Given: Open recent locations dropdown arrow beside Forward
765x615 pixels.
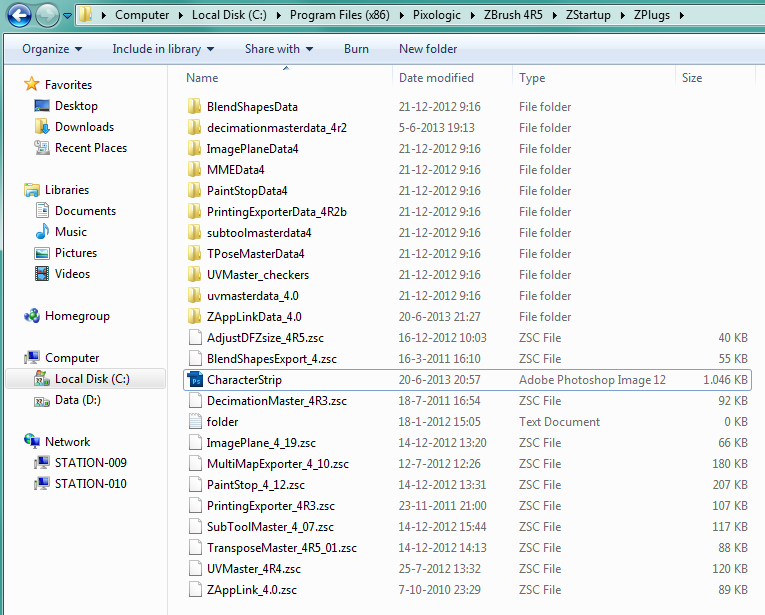Looking at the screenshot, I should [x=67, y=16].
